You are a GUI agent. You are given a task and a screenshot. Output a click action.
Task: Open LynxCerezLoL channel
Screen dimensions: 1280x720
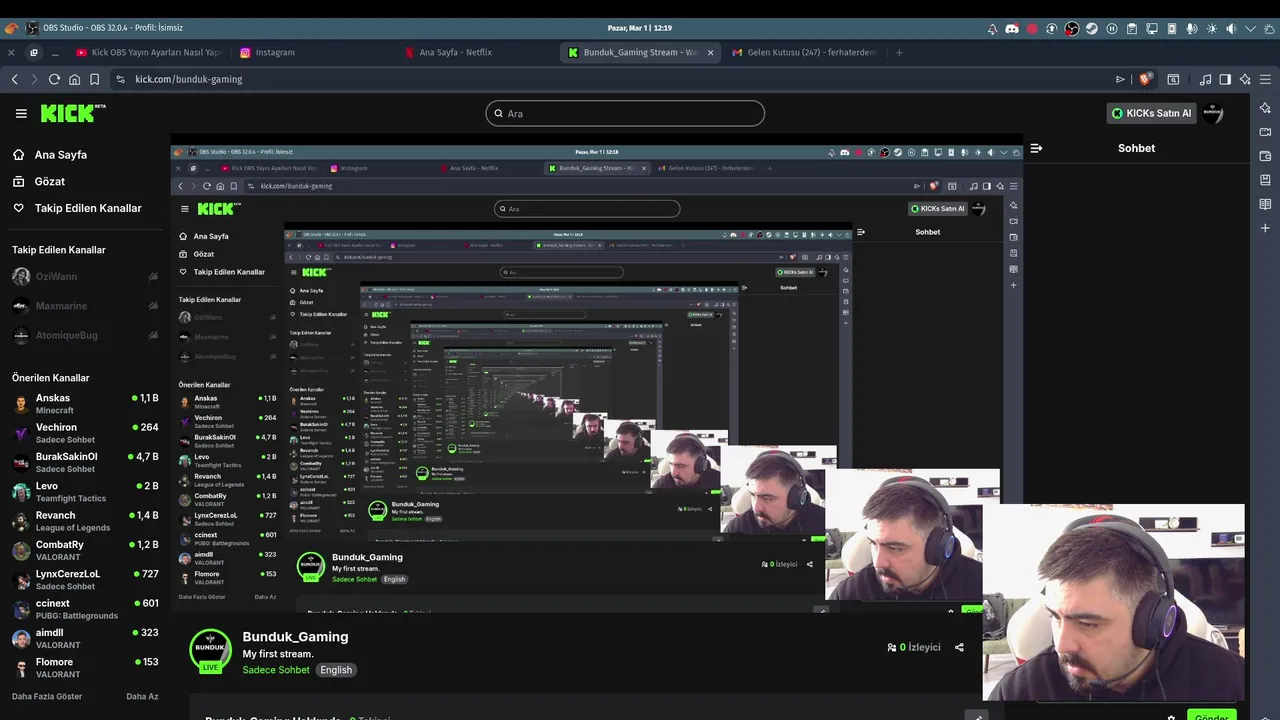[x=85, y=580]
